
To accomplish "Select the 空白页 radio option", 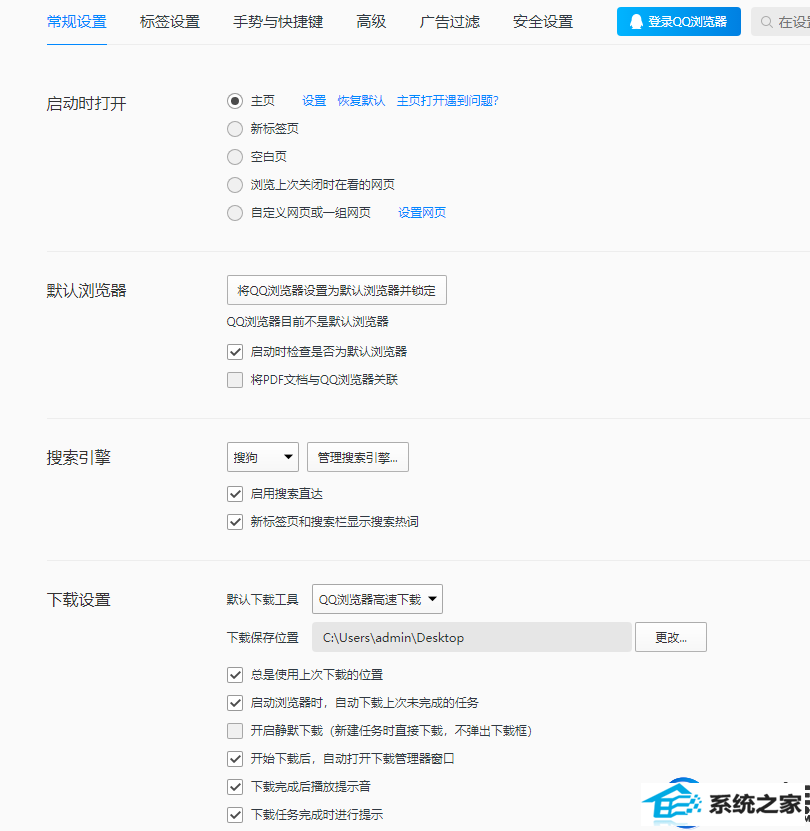I will pos(235,157).
